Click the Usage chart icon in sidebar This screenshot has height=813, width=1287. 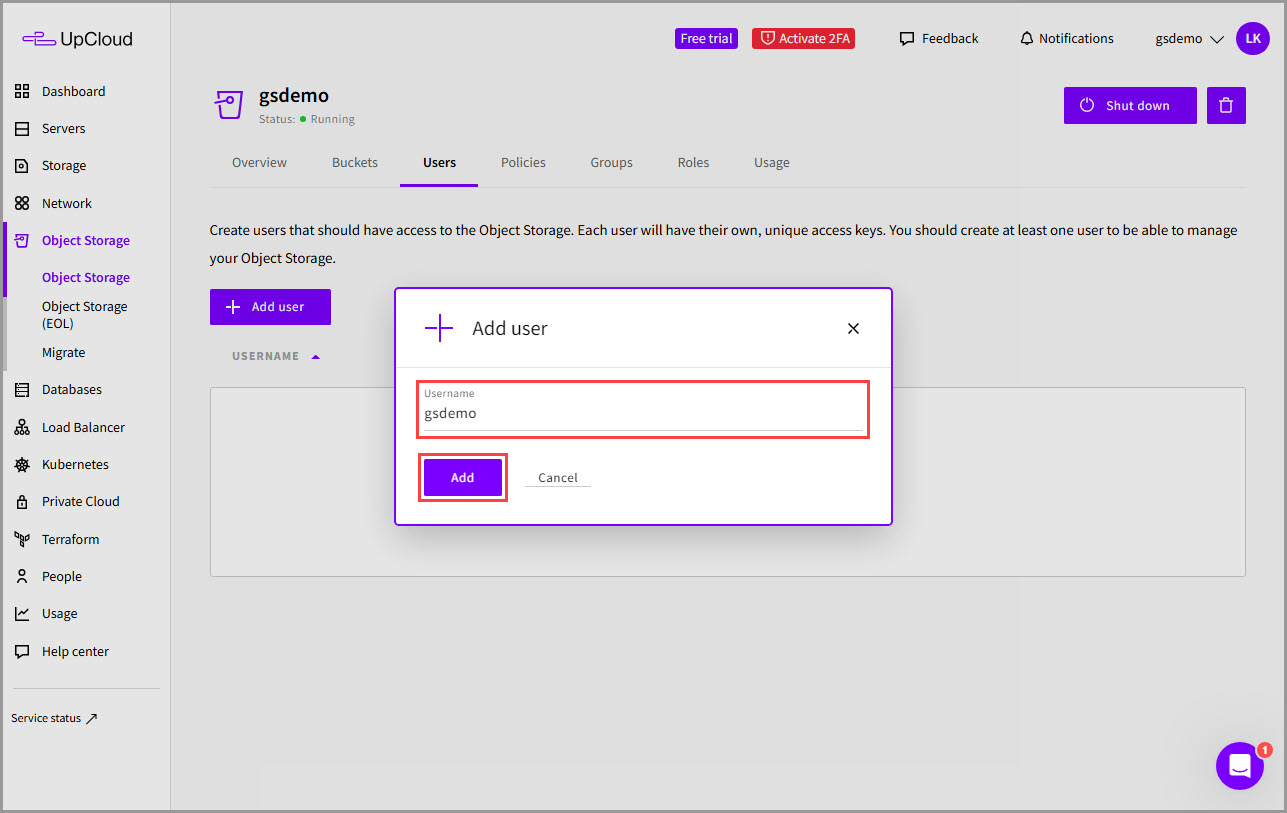pyautogui.click(x=22, y=614)
